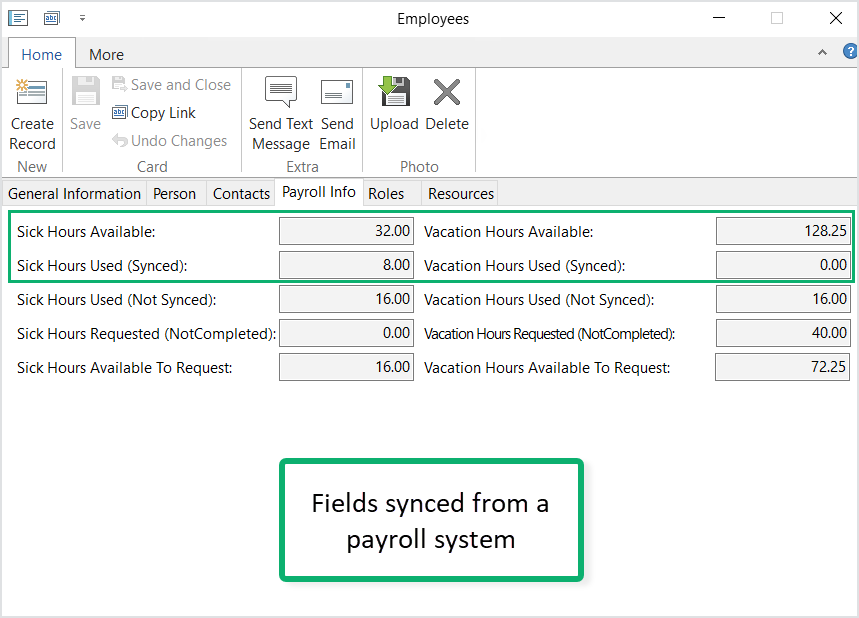Click Sick Hours Used (Not Synced) field
Screen dimensions: 859x618
pos(346,299)
